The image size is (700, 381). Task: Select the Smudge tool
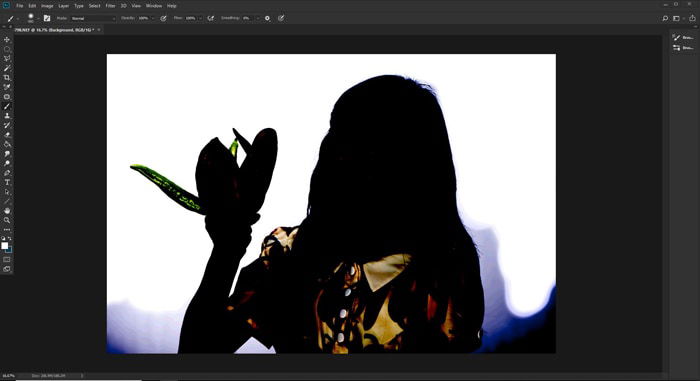point(7,154)
